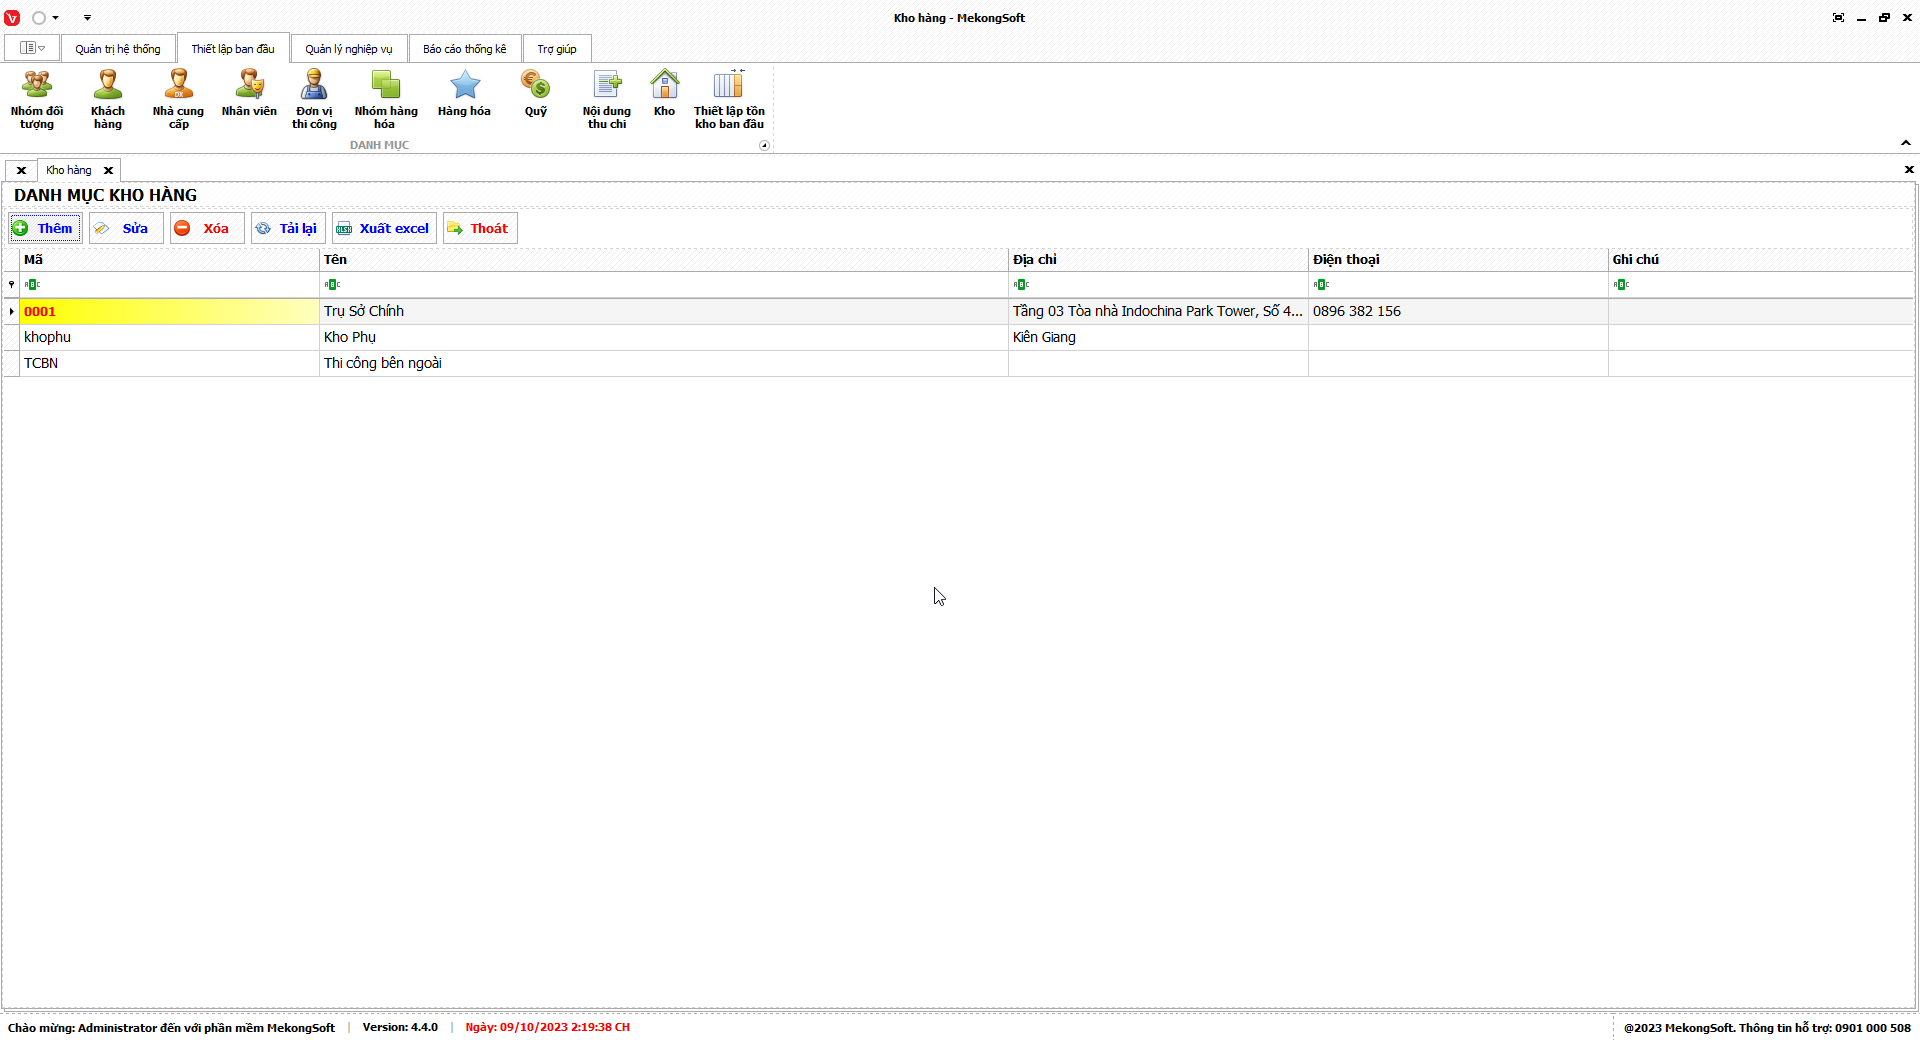
Task: Click the MekongSoft support hotline text
Action: (x=1767, y=1027)
